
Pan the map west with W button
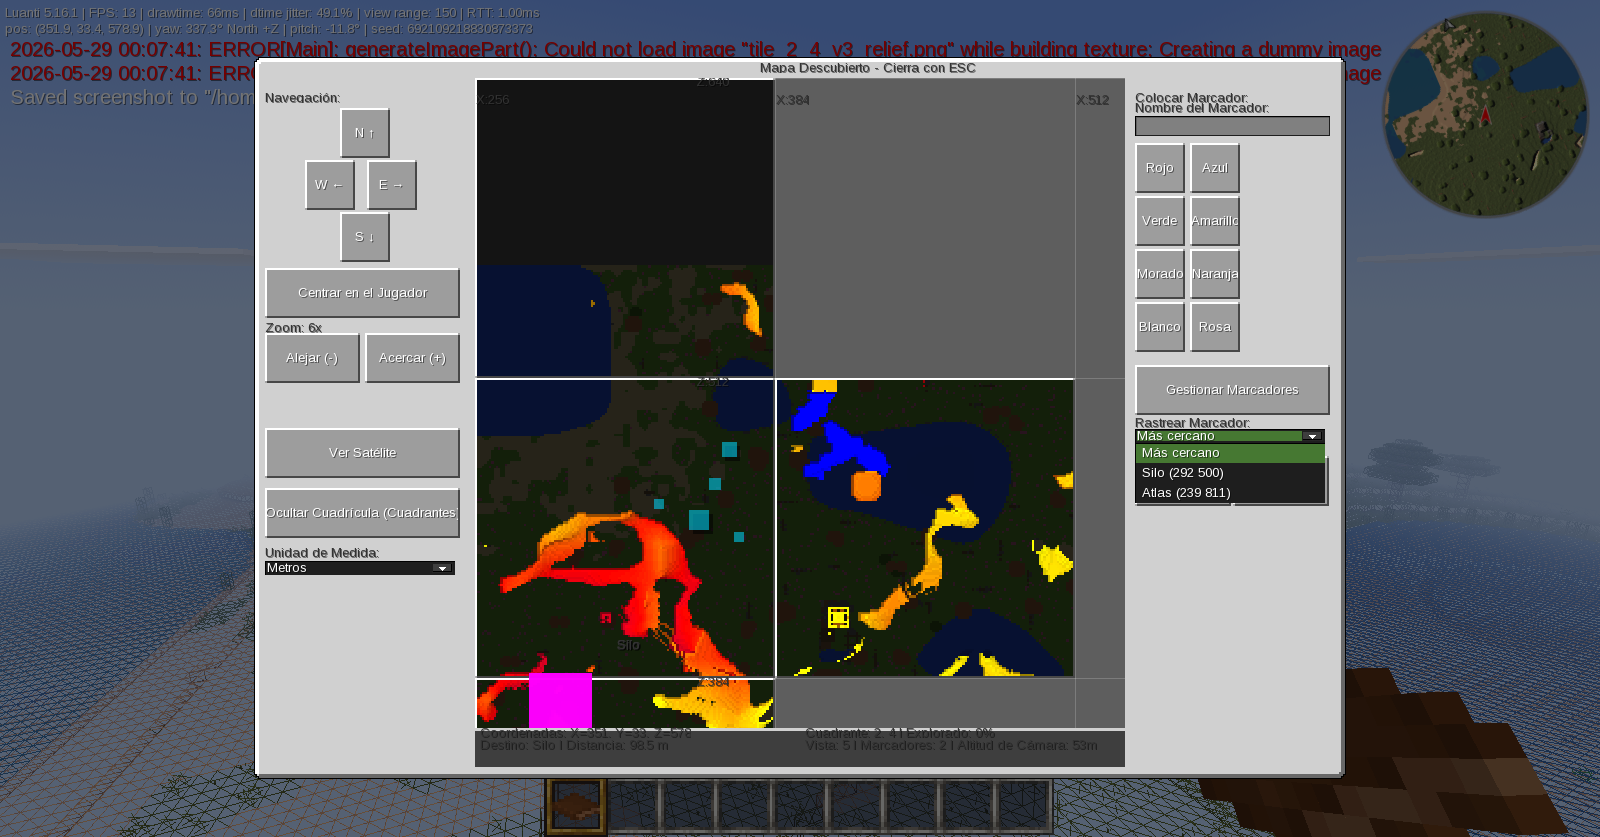330,185
